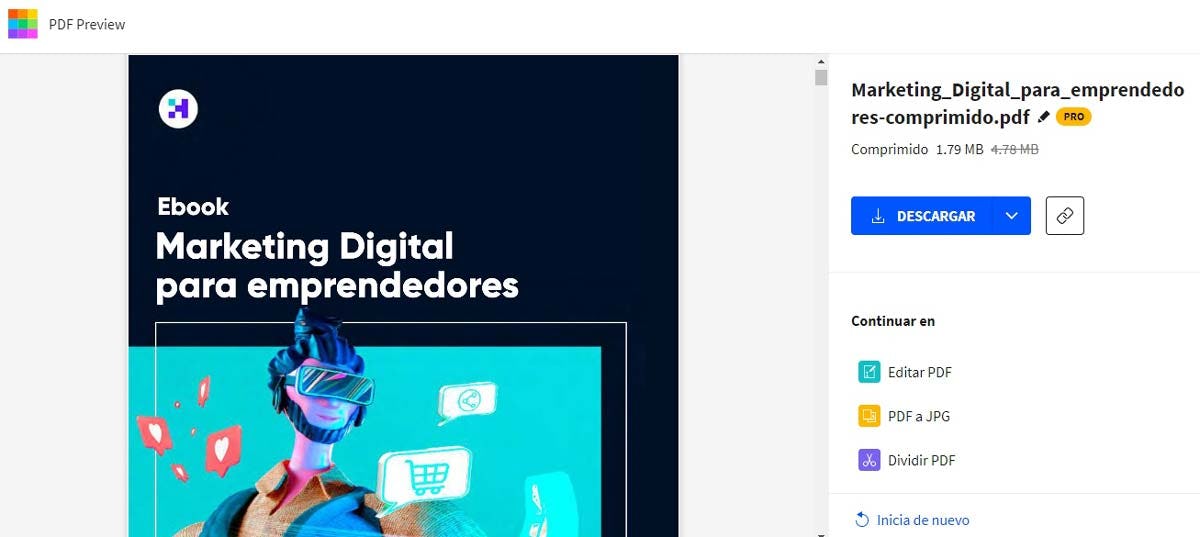Click the PDF a JPG yellow icon
1200x537 pixels.
[869, 416]
